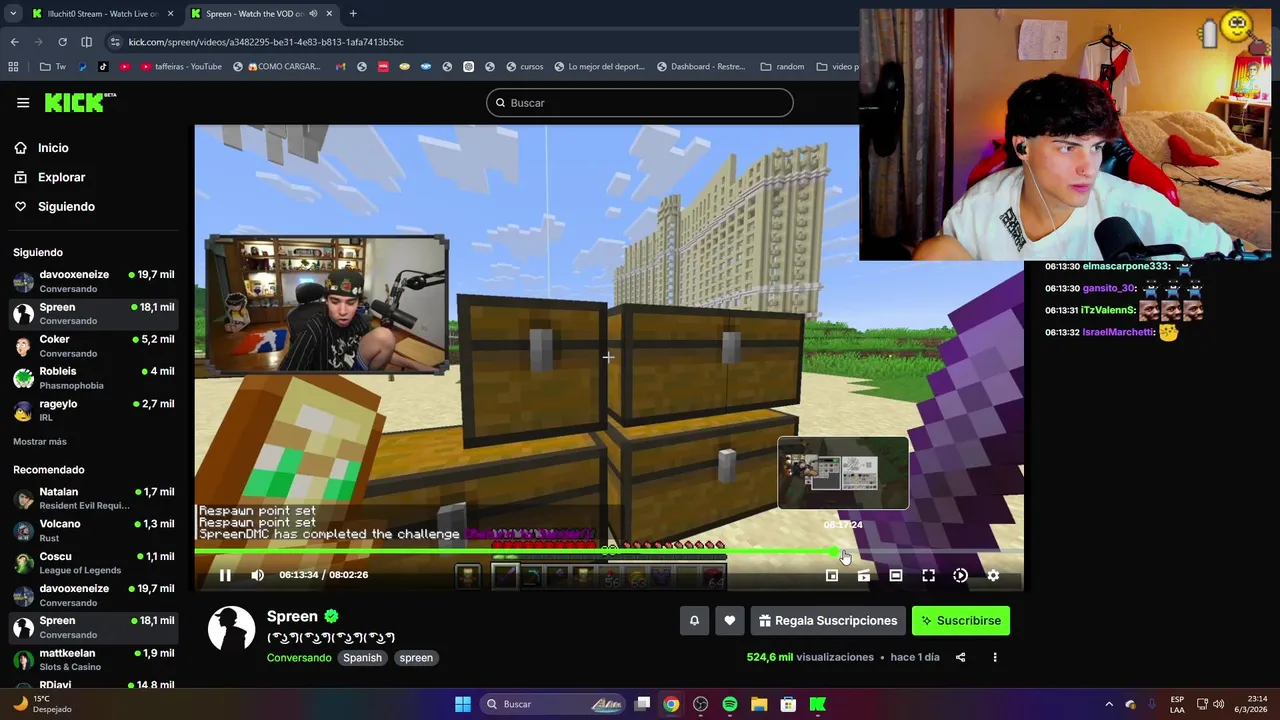Open the cursos bookmark

[x=525, y=67]
